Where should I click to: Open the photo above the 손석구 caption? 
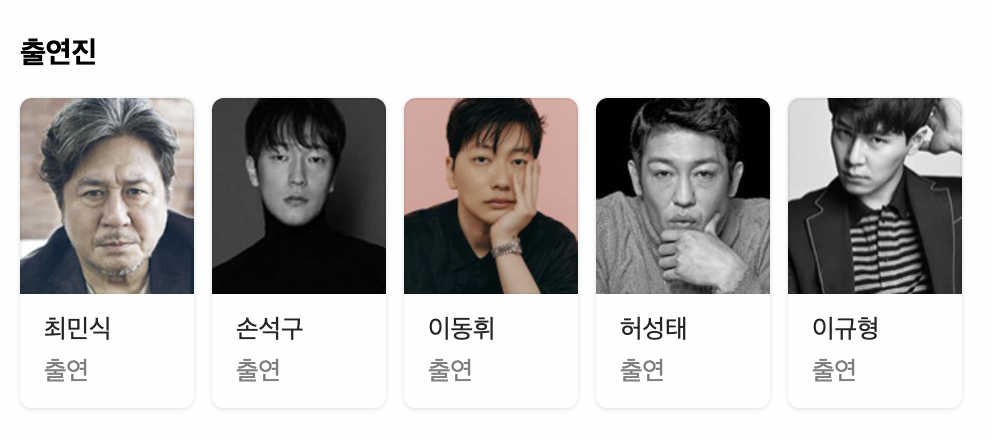click(299, 196)
